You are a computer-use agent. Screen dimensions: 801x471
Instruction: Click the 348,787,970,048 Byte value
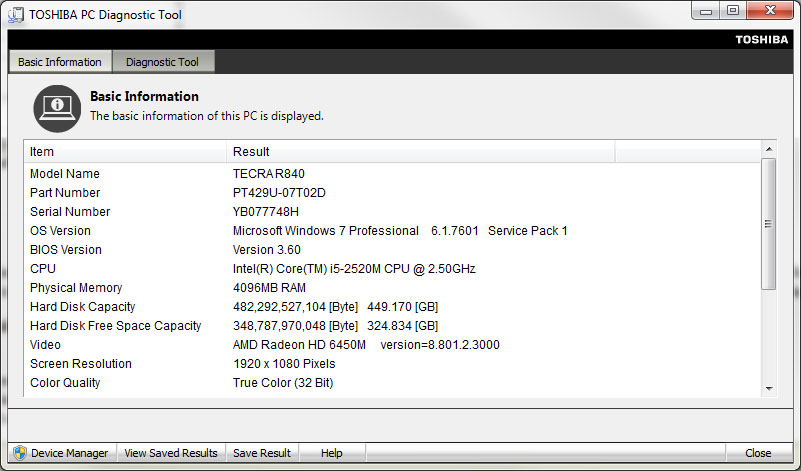click(295, 326)
